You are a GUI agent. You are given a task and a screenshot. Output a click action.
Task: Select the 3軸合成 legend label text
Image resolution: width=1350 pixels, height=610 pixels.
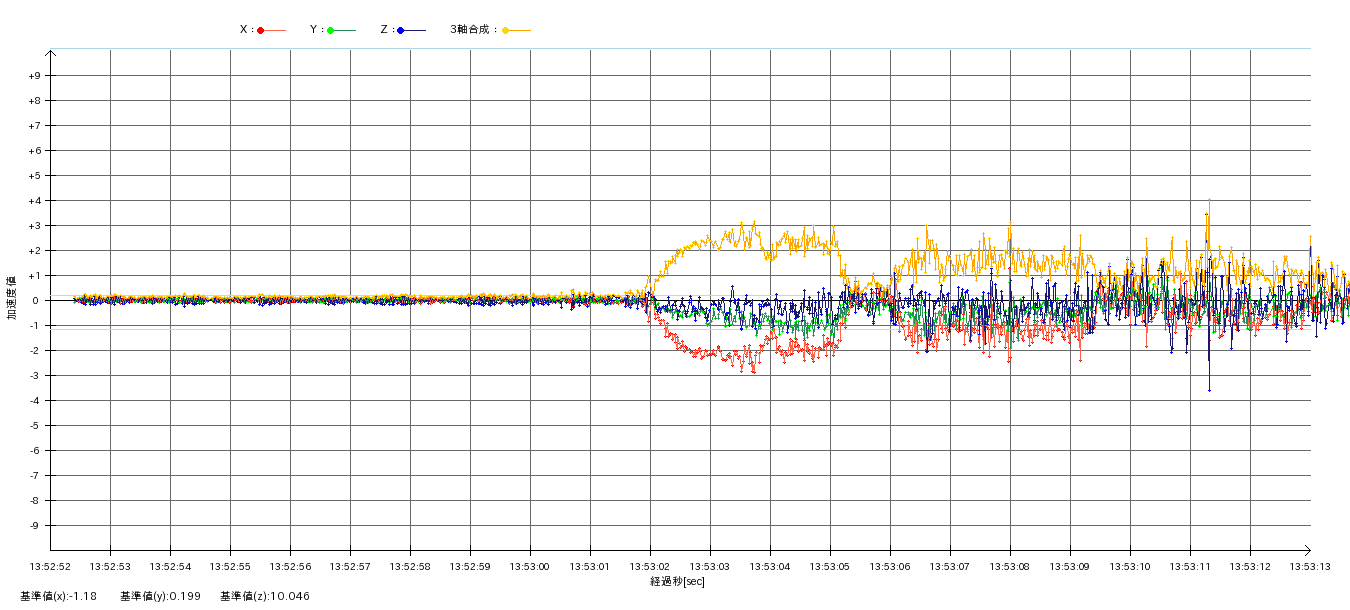coord(473,30)
